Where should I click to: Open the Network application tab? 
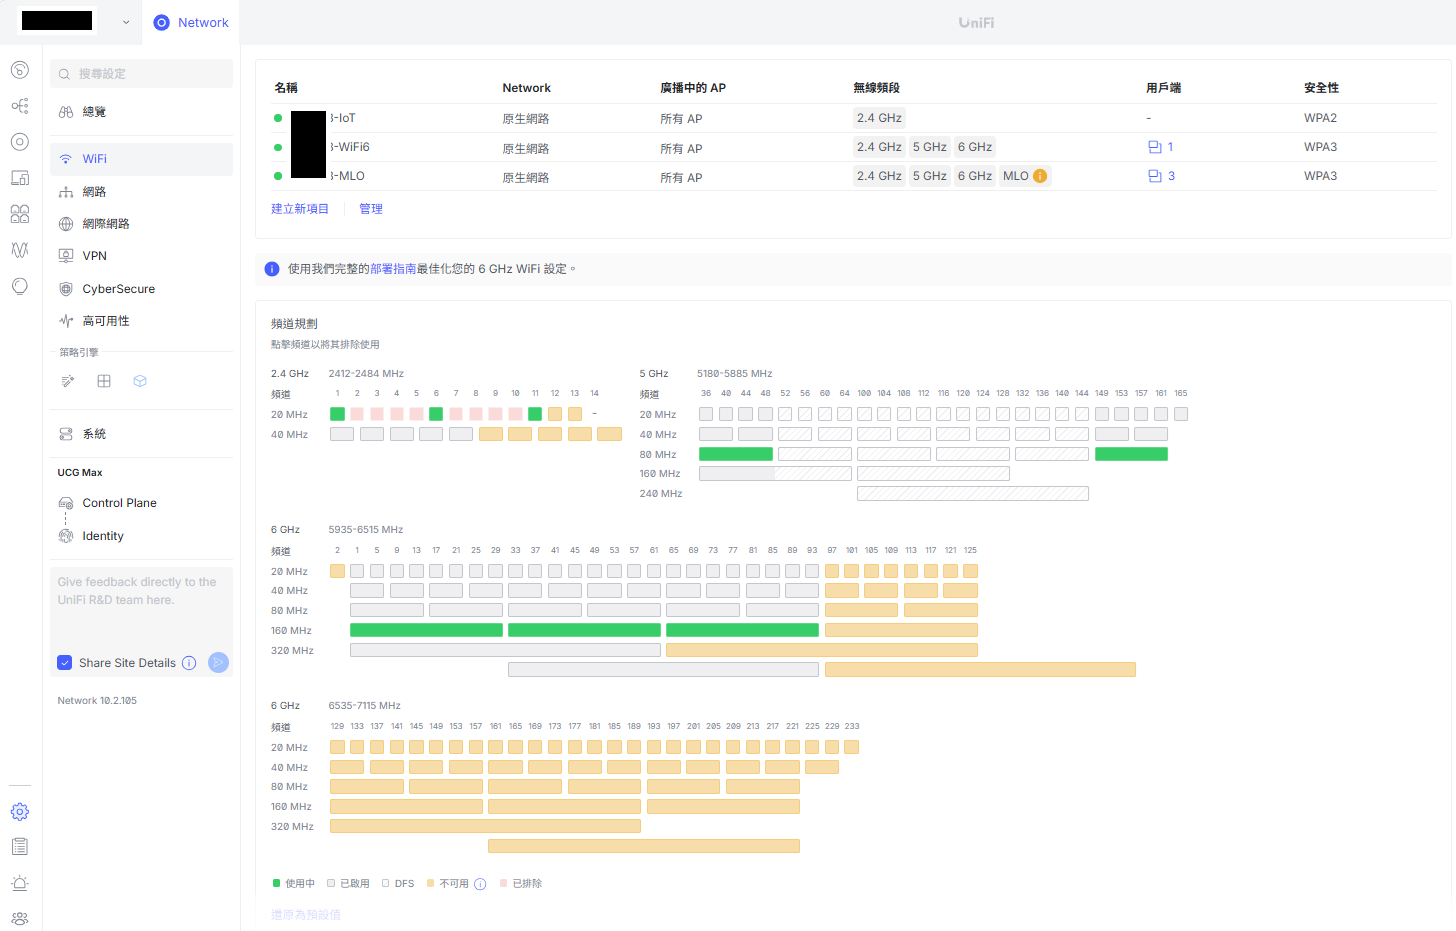(191, 22)
